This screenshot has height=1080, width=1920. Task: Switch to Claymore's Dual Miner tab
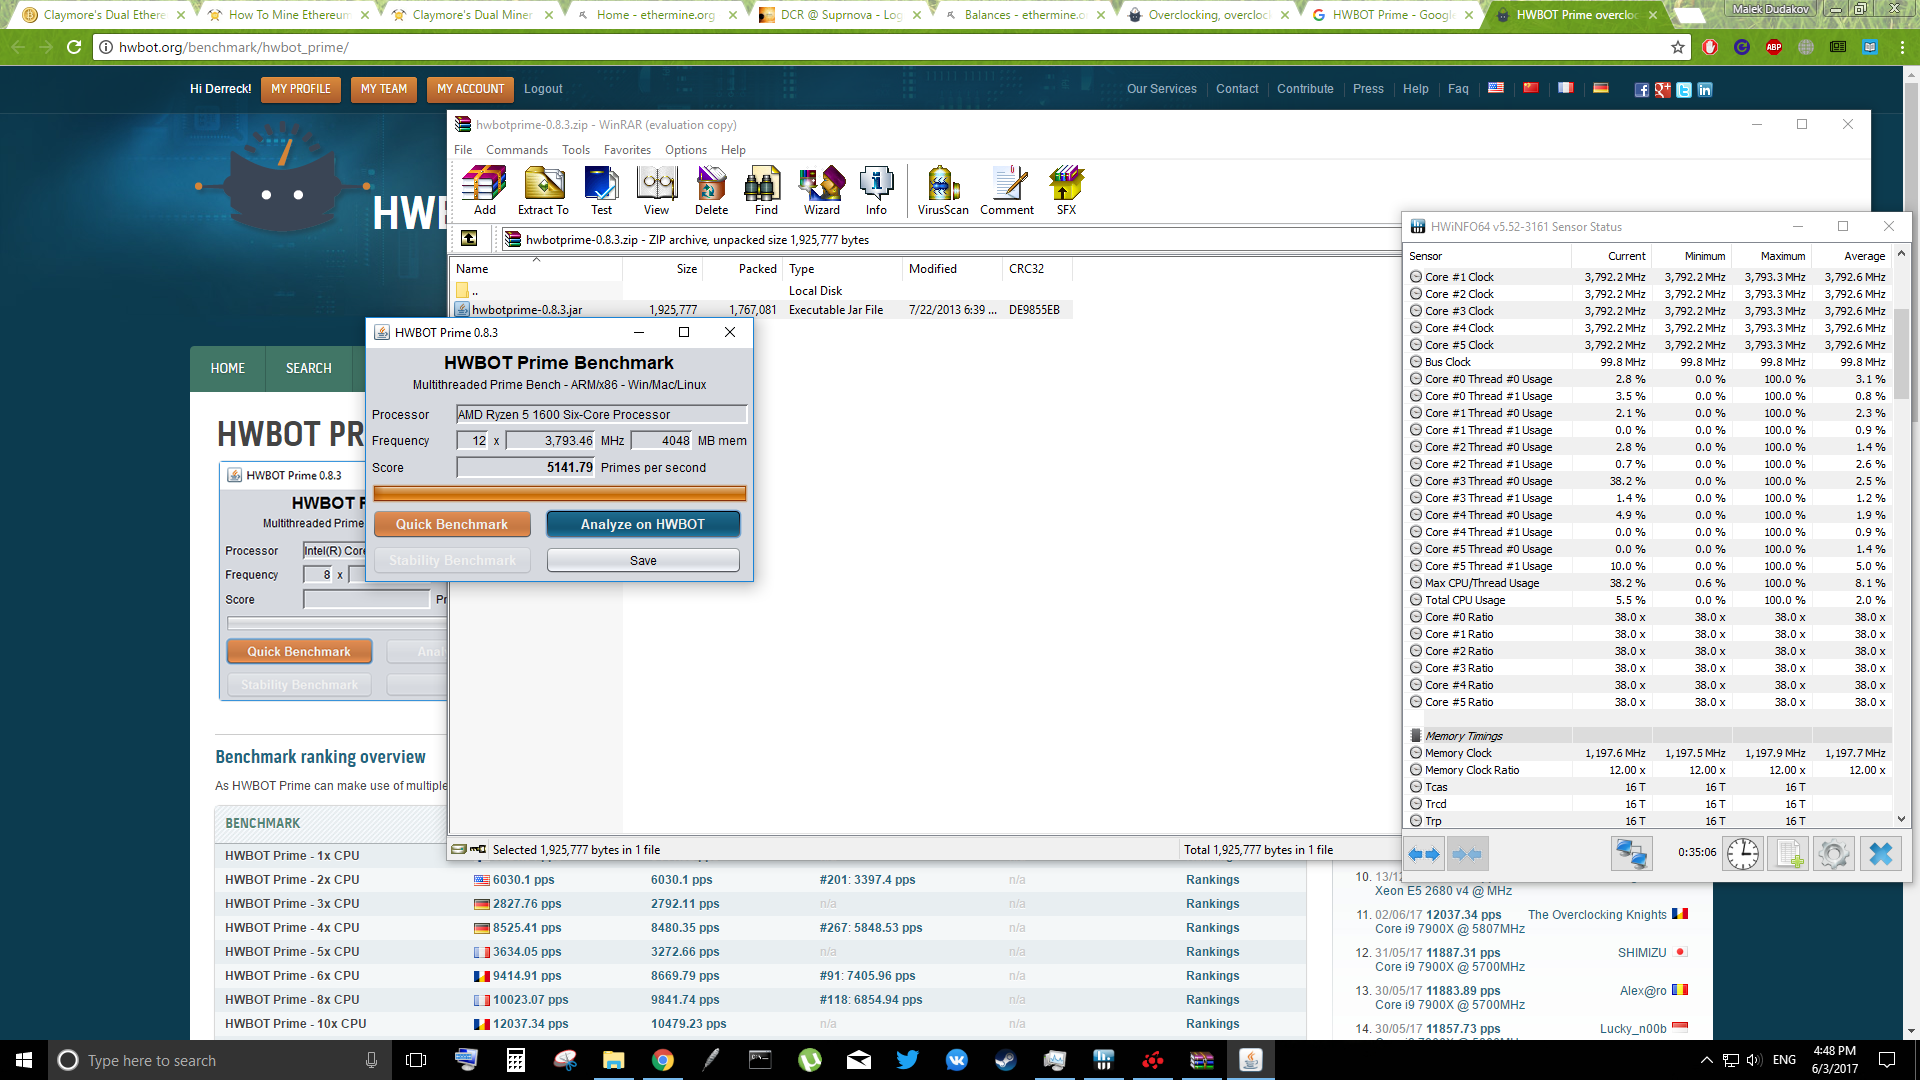click(x=472, y=15)
